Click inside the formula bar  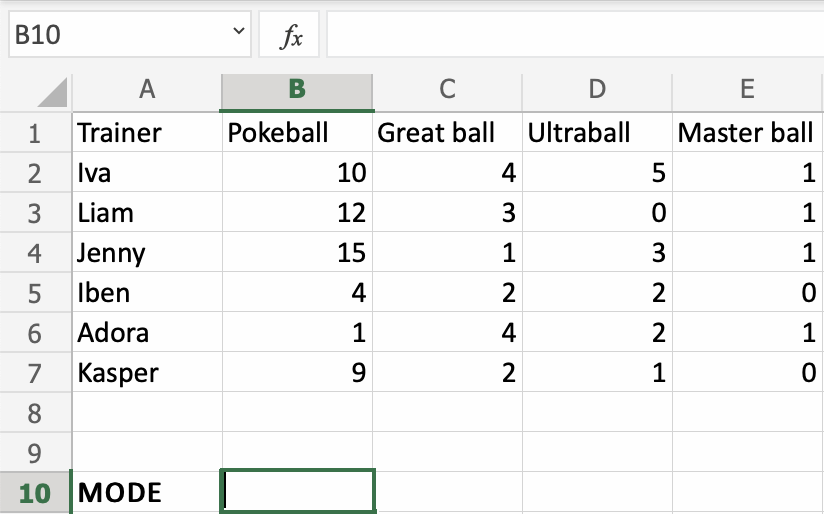click(x=574, y=37)
